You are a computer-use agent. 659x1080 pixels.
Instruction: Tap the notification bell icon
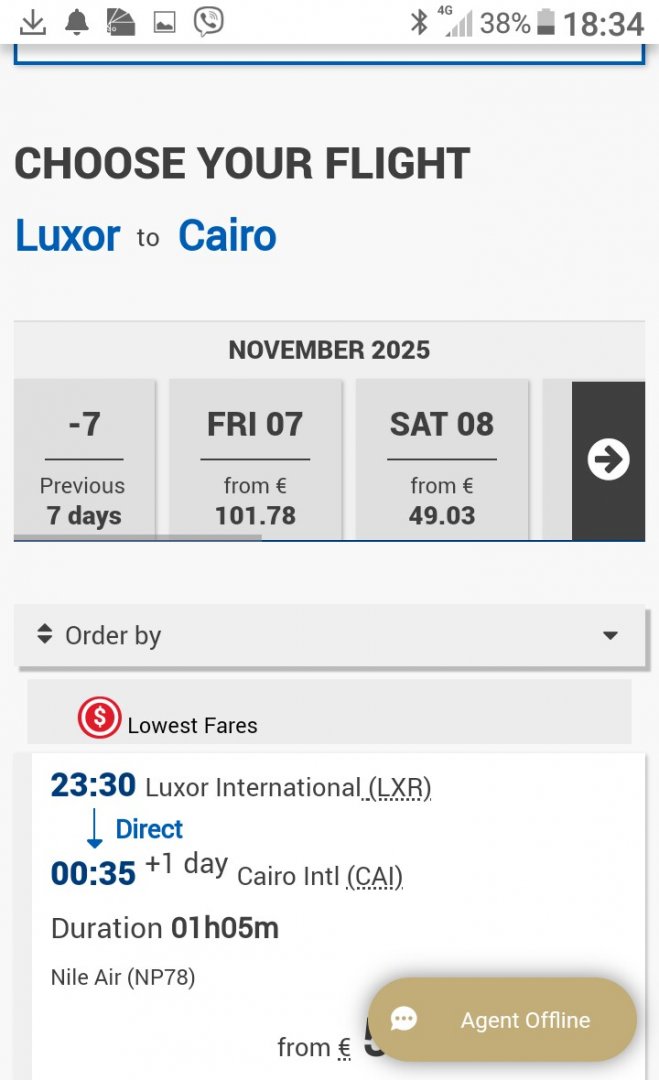click(x=77, y=21)
